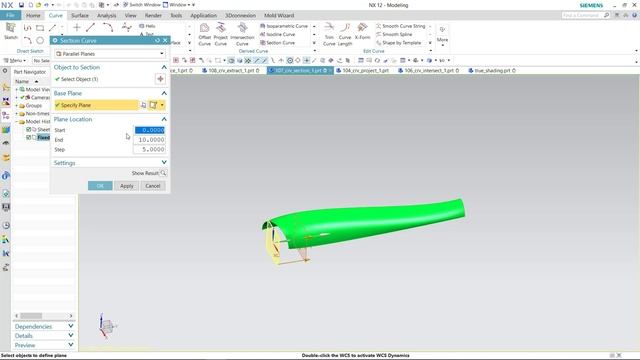Screen dimensions: 640x360
Task: Select the Project Curve tool
Action: (x=220, y=34)
